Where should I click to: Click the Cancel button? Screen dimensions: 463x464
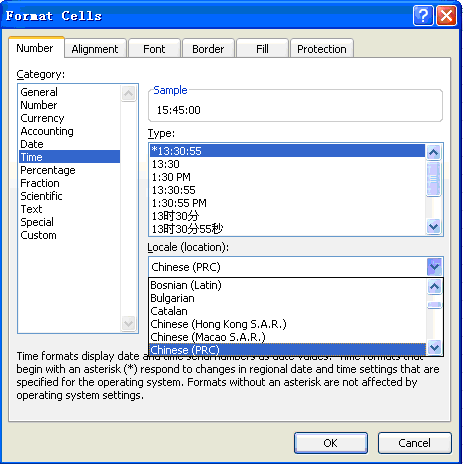coord(415,443)
